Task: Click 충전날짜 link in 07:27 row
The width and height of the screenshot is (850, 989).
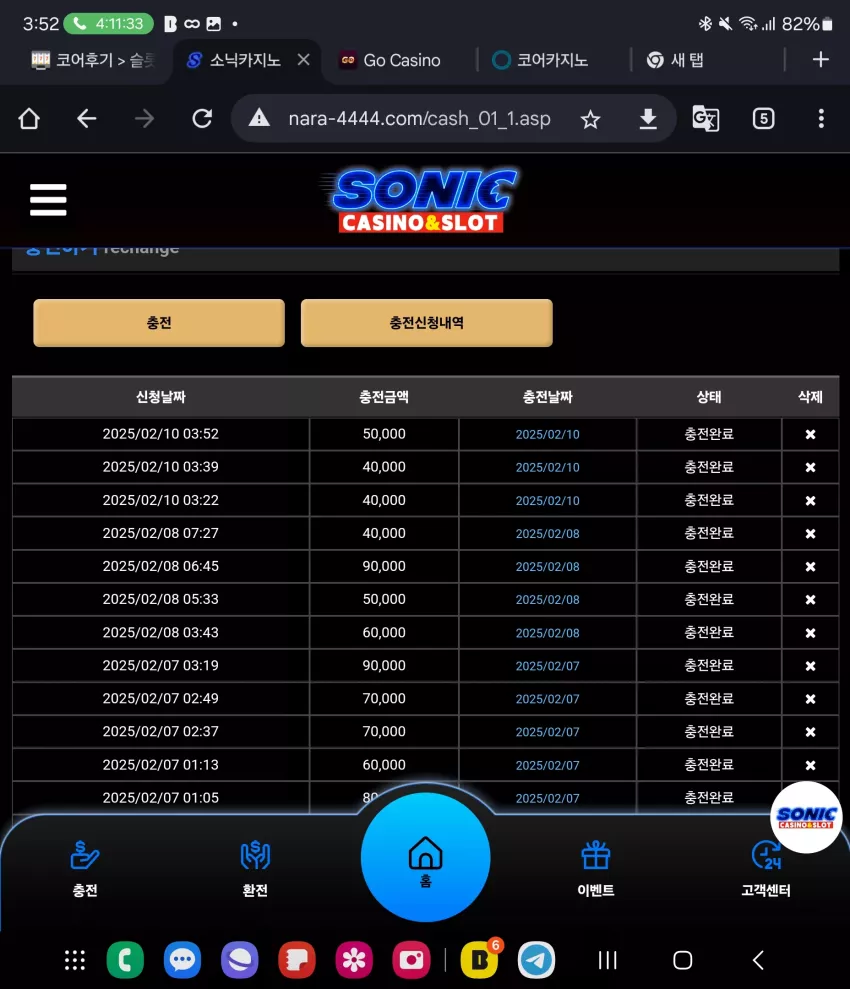Action: coord(547,534)
